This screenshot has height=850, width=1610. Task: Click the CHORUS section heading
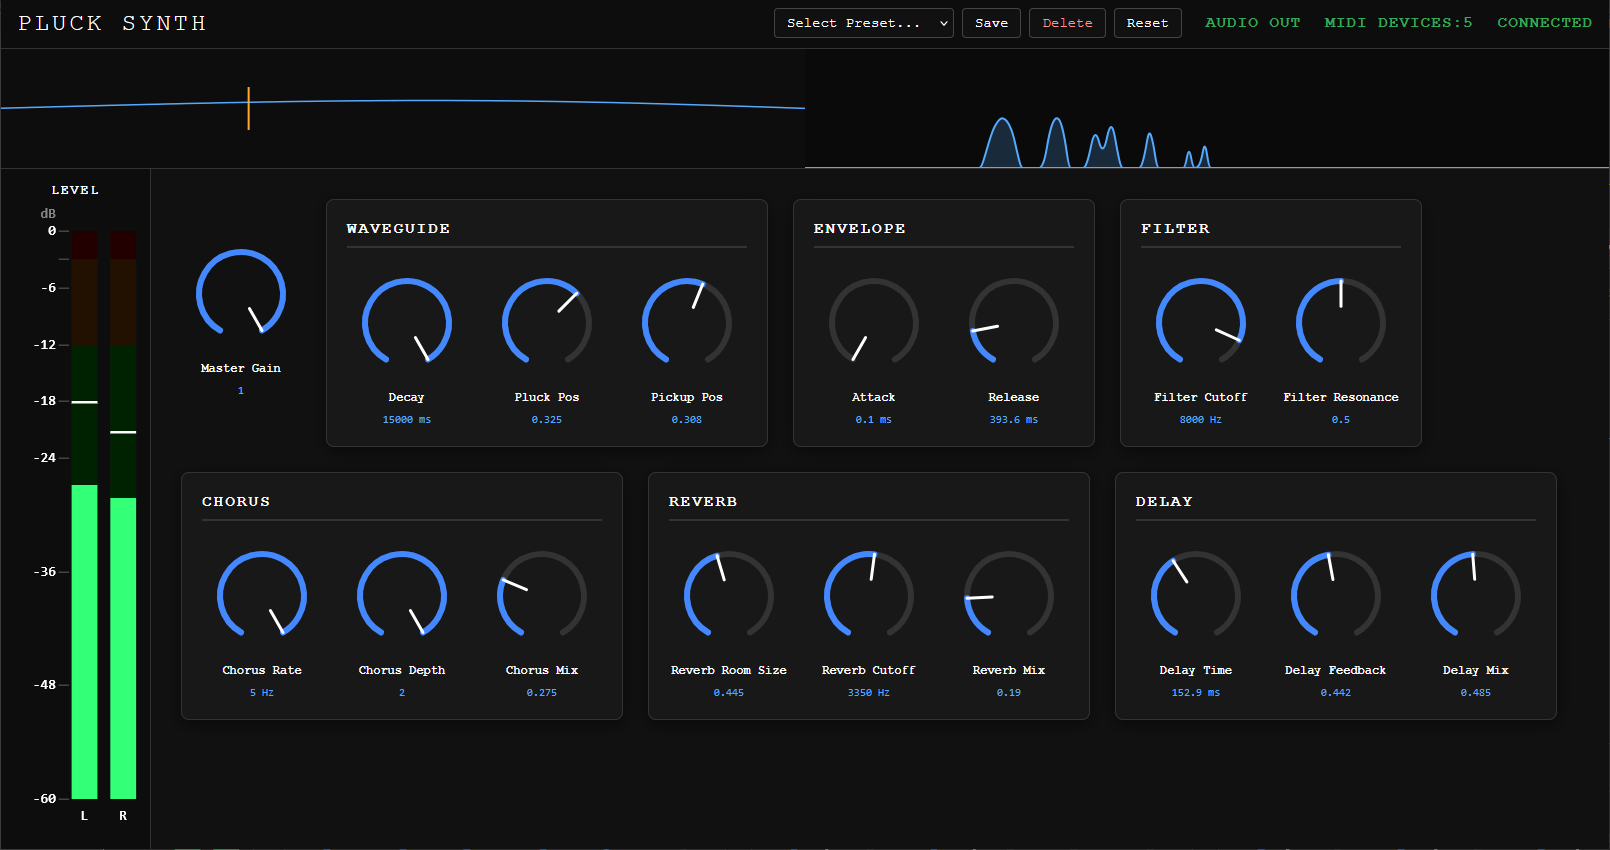pyautogui.click(x=236, y=502)
